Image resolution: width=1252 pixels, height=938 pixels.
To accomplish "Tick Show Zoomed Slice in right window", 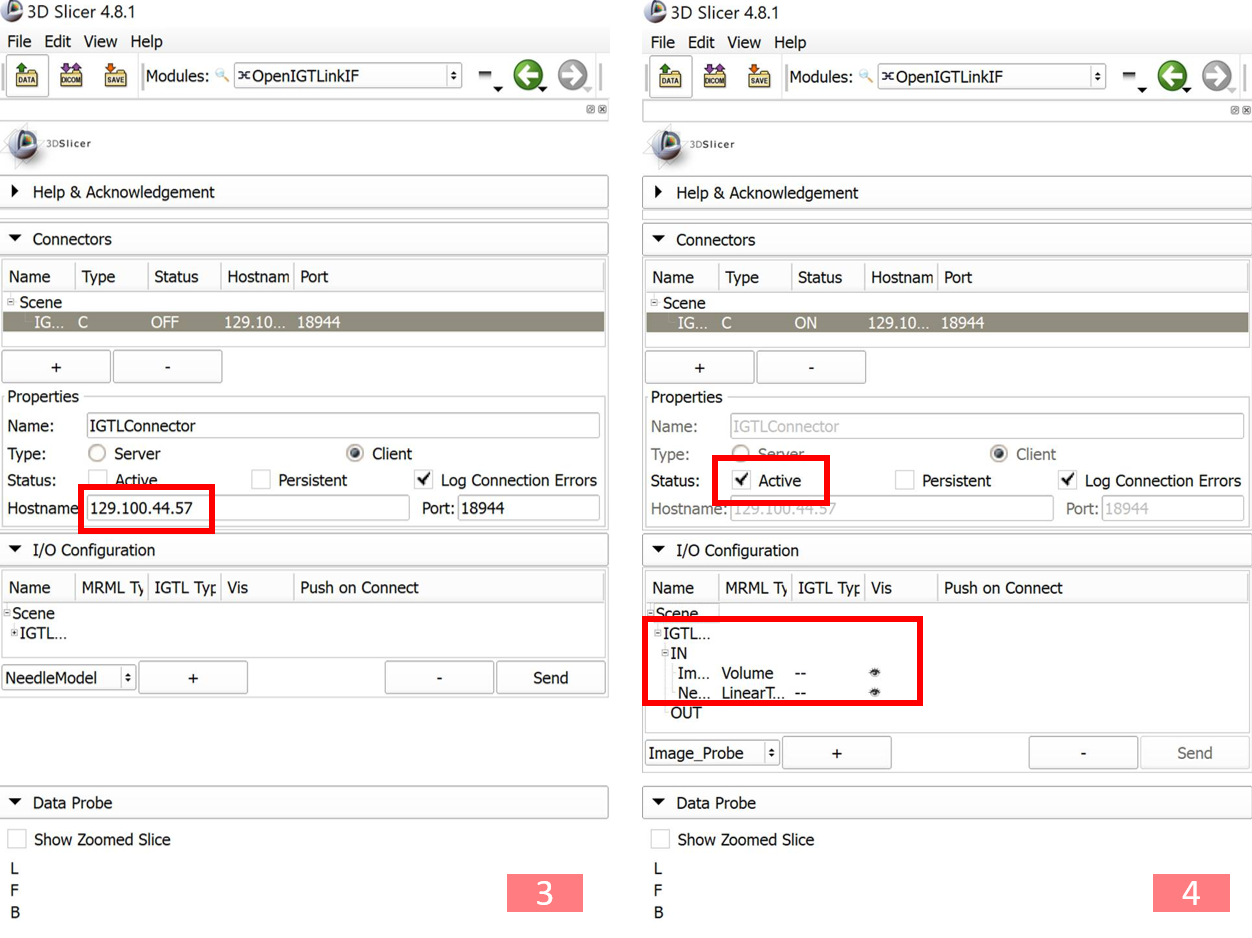I will (660, 839).
